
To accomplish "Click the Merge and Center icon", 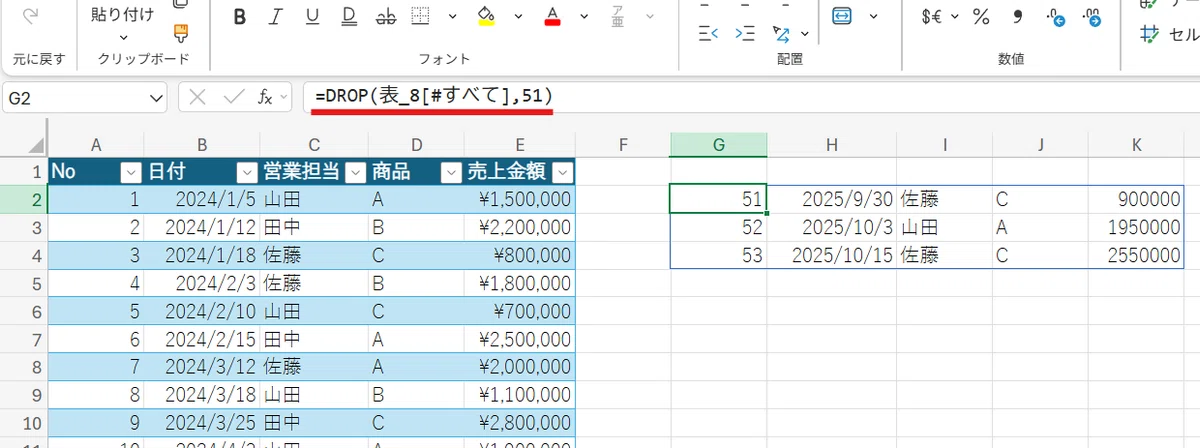I will point(842,16).
